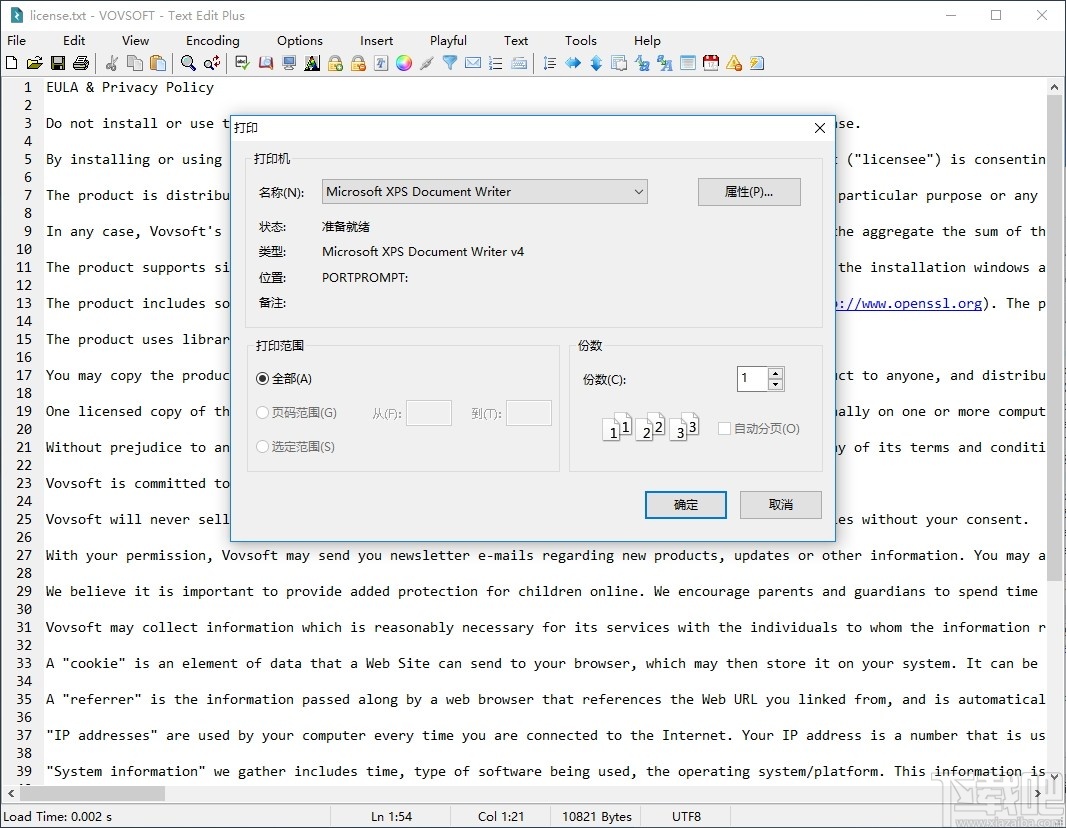Click the Ln 1:54 status entry

[392, 816]
